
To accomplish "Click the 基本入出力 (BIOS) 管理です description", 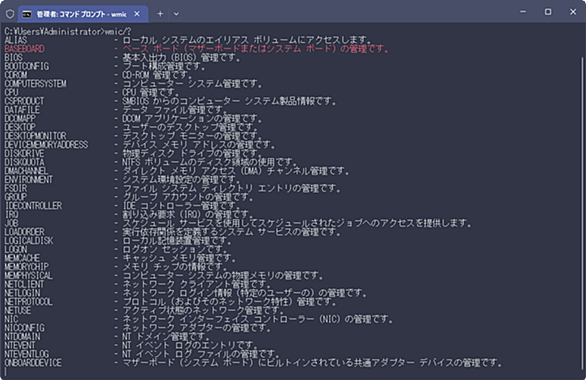I will point(181,58).
